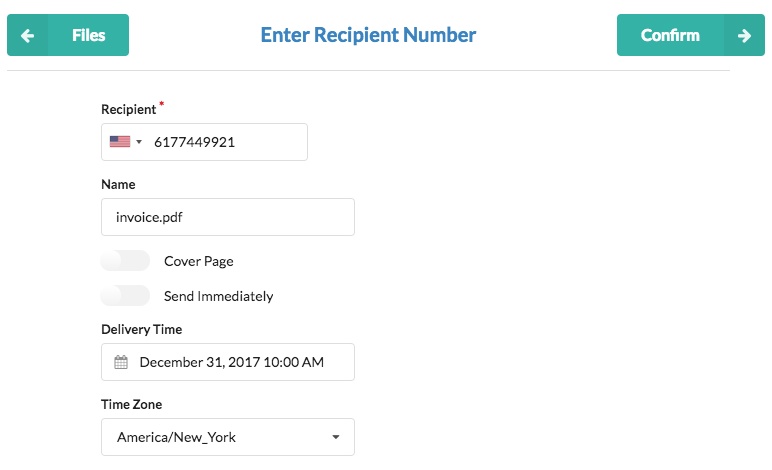Click the Time Zone dropdown arrow
772x470 pixels.
pyautogui.click(x=336, y=437)
